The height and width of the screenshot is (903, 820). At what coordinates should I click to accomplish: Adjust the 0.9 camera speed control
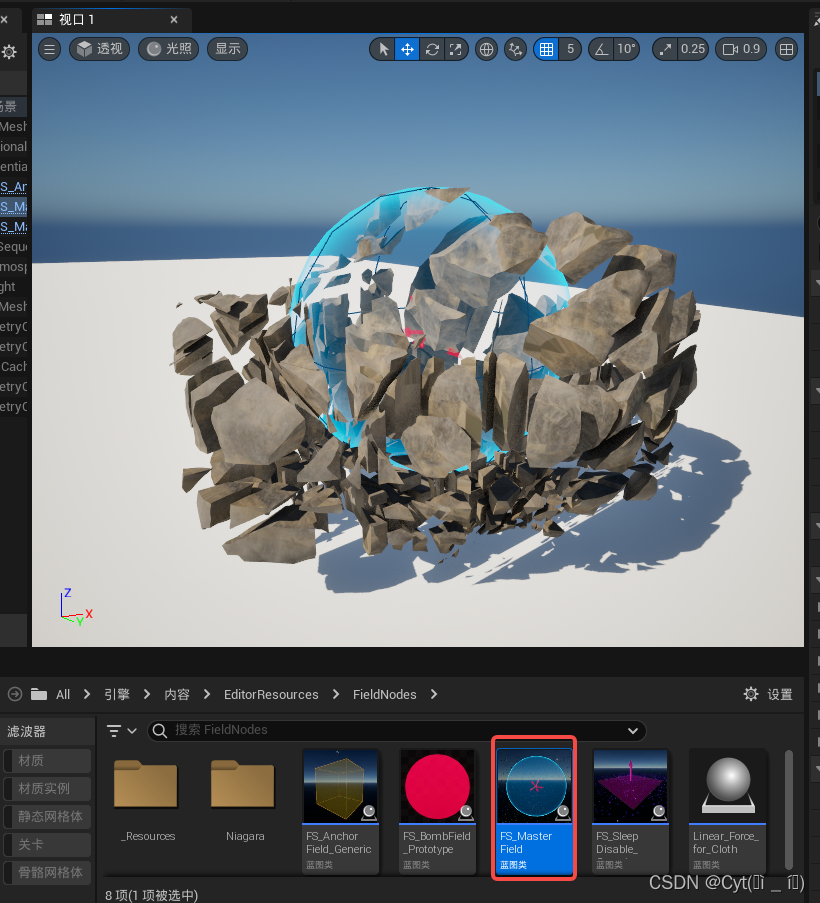(x=740, y=49)
